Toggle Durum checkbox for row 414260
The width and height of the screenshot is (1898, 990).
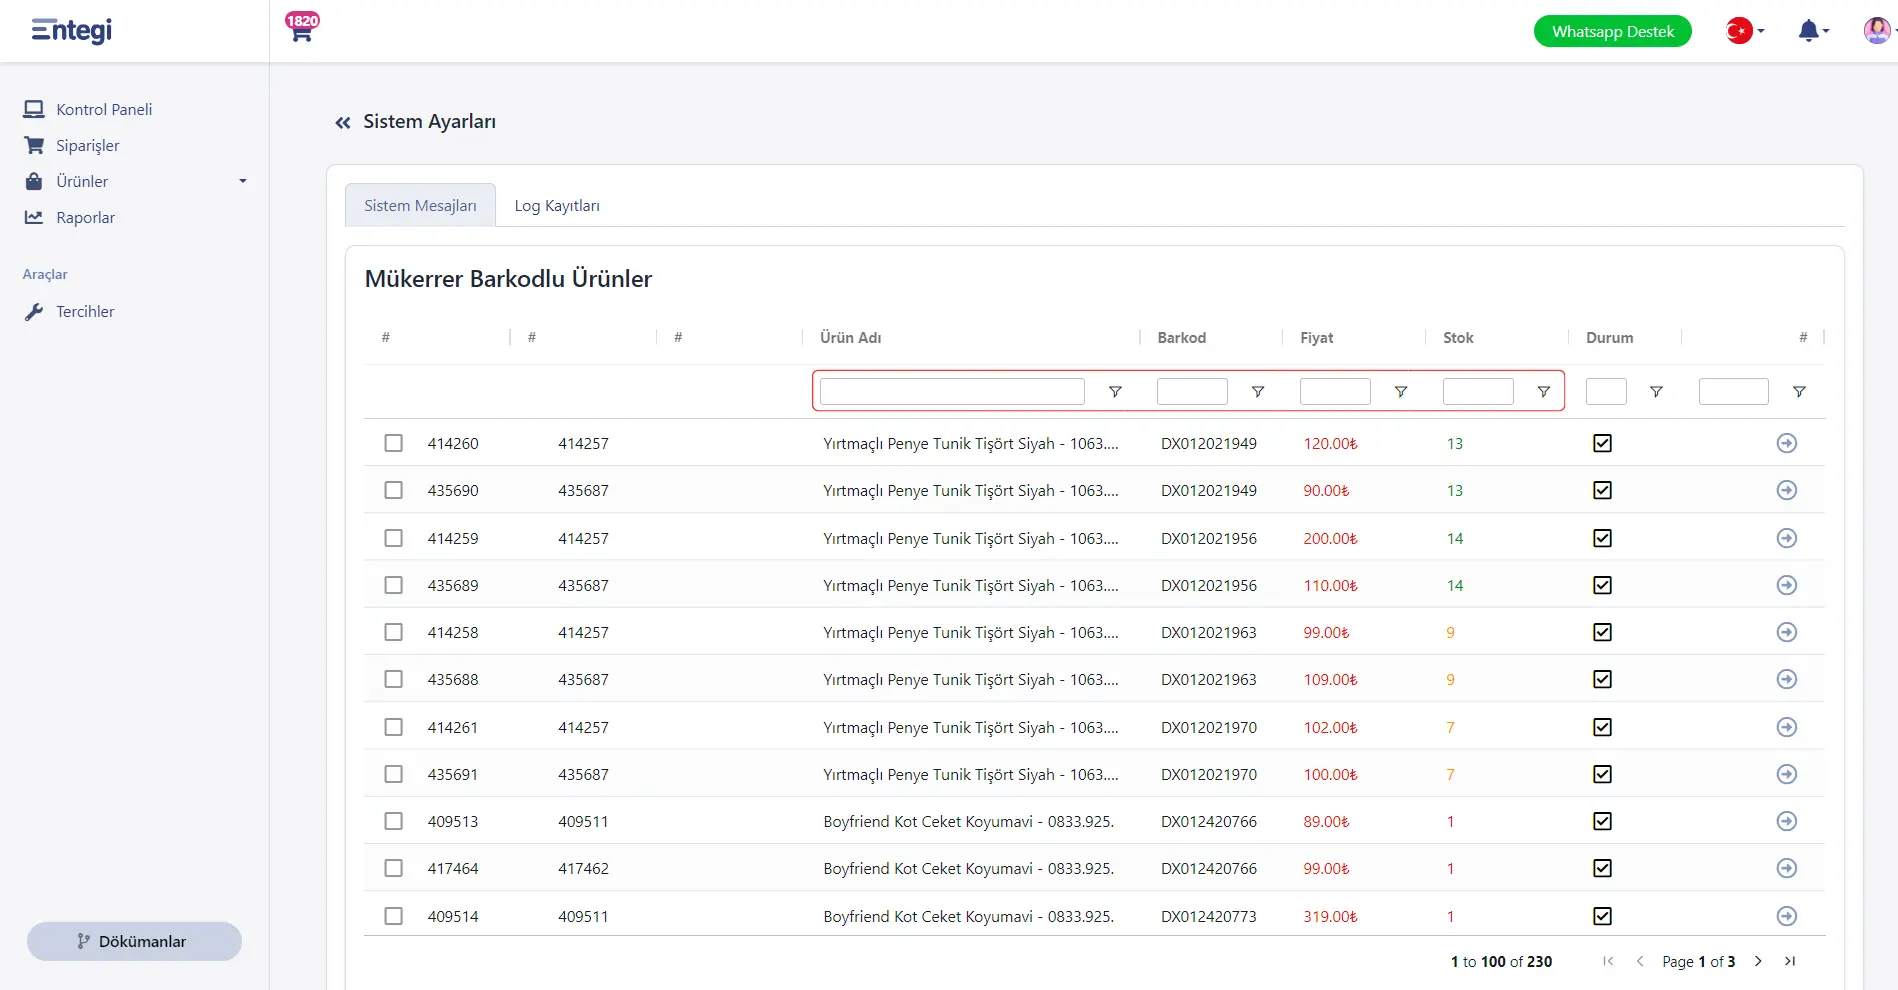click(1602, 443)
